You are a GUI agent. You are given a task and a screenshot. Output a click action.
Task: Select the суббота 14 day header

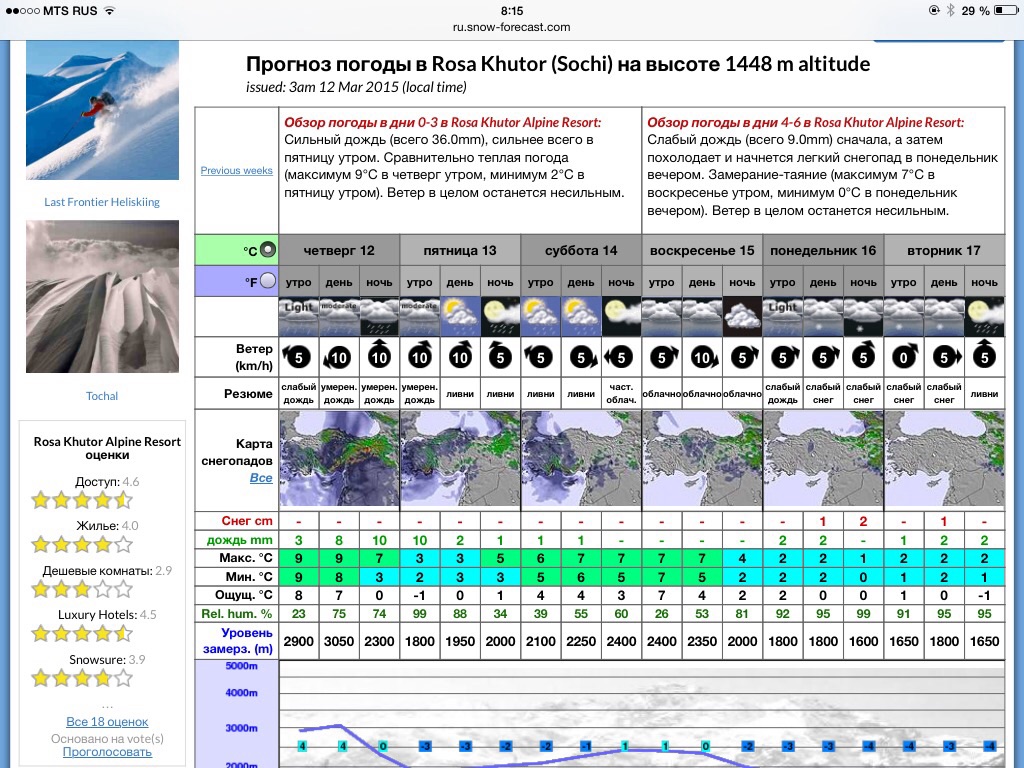581,250
